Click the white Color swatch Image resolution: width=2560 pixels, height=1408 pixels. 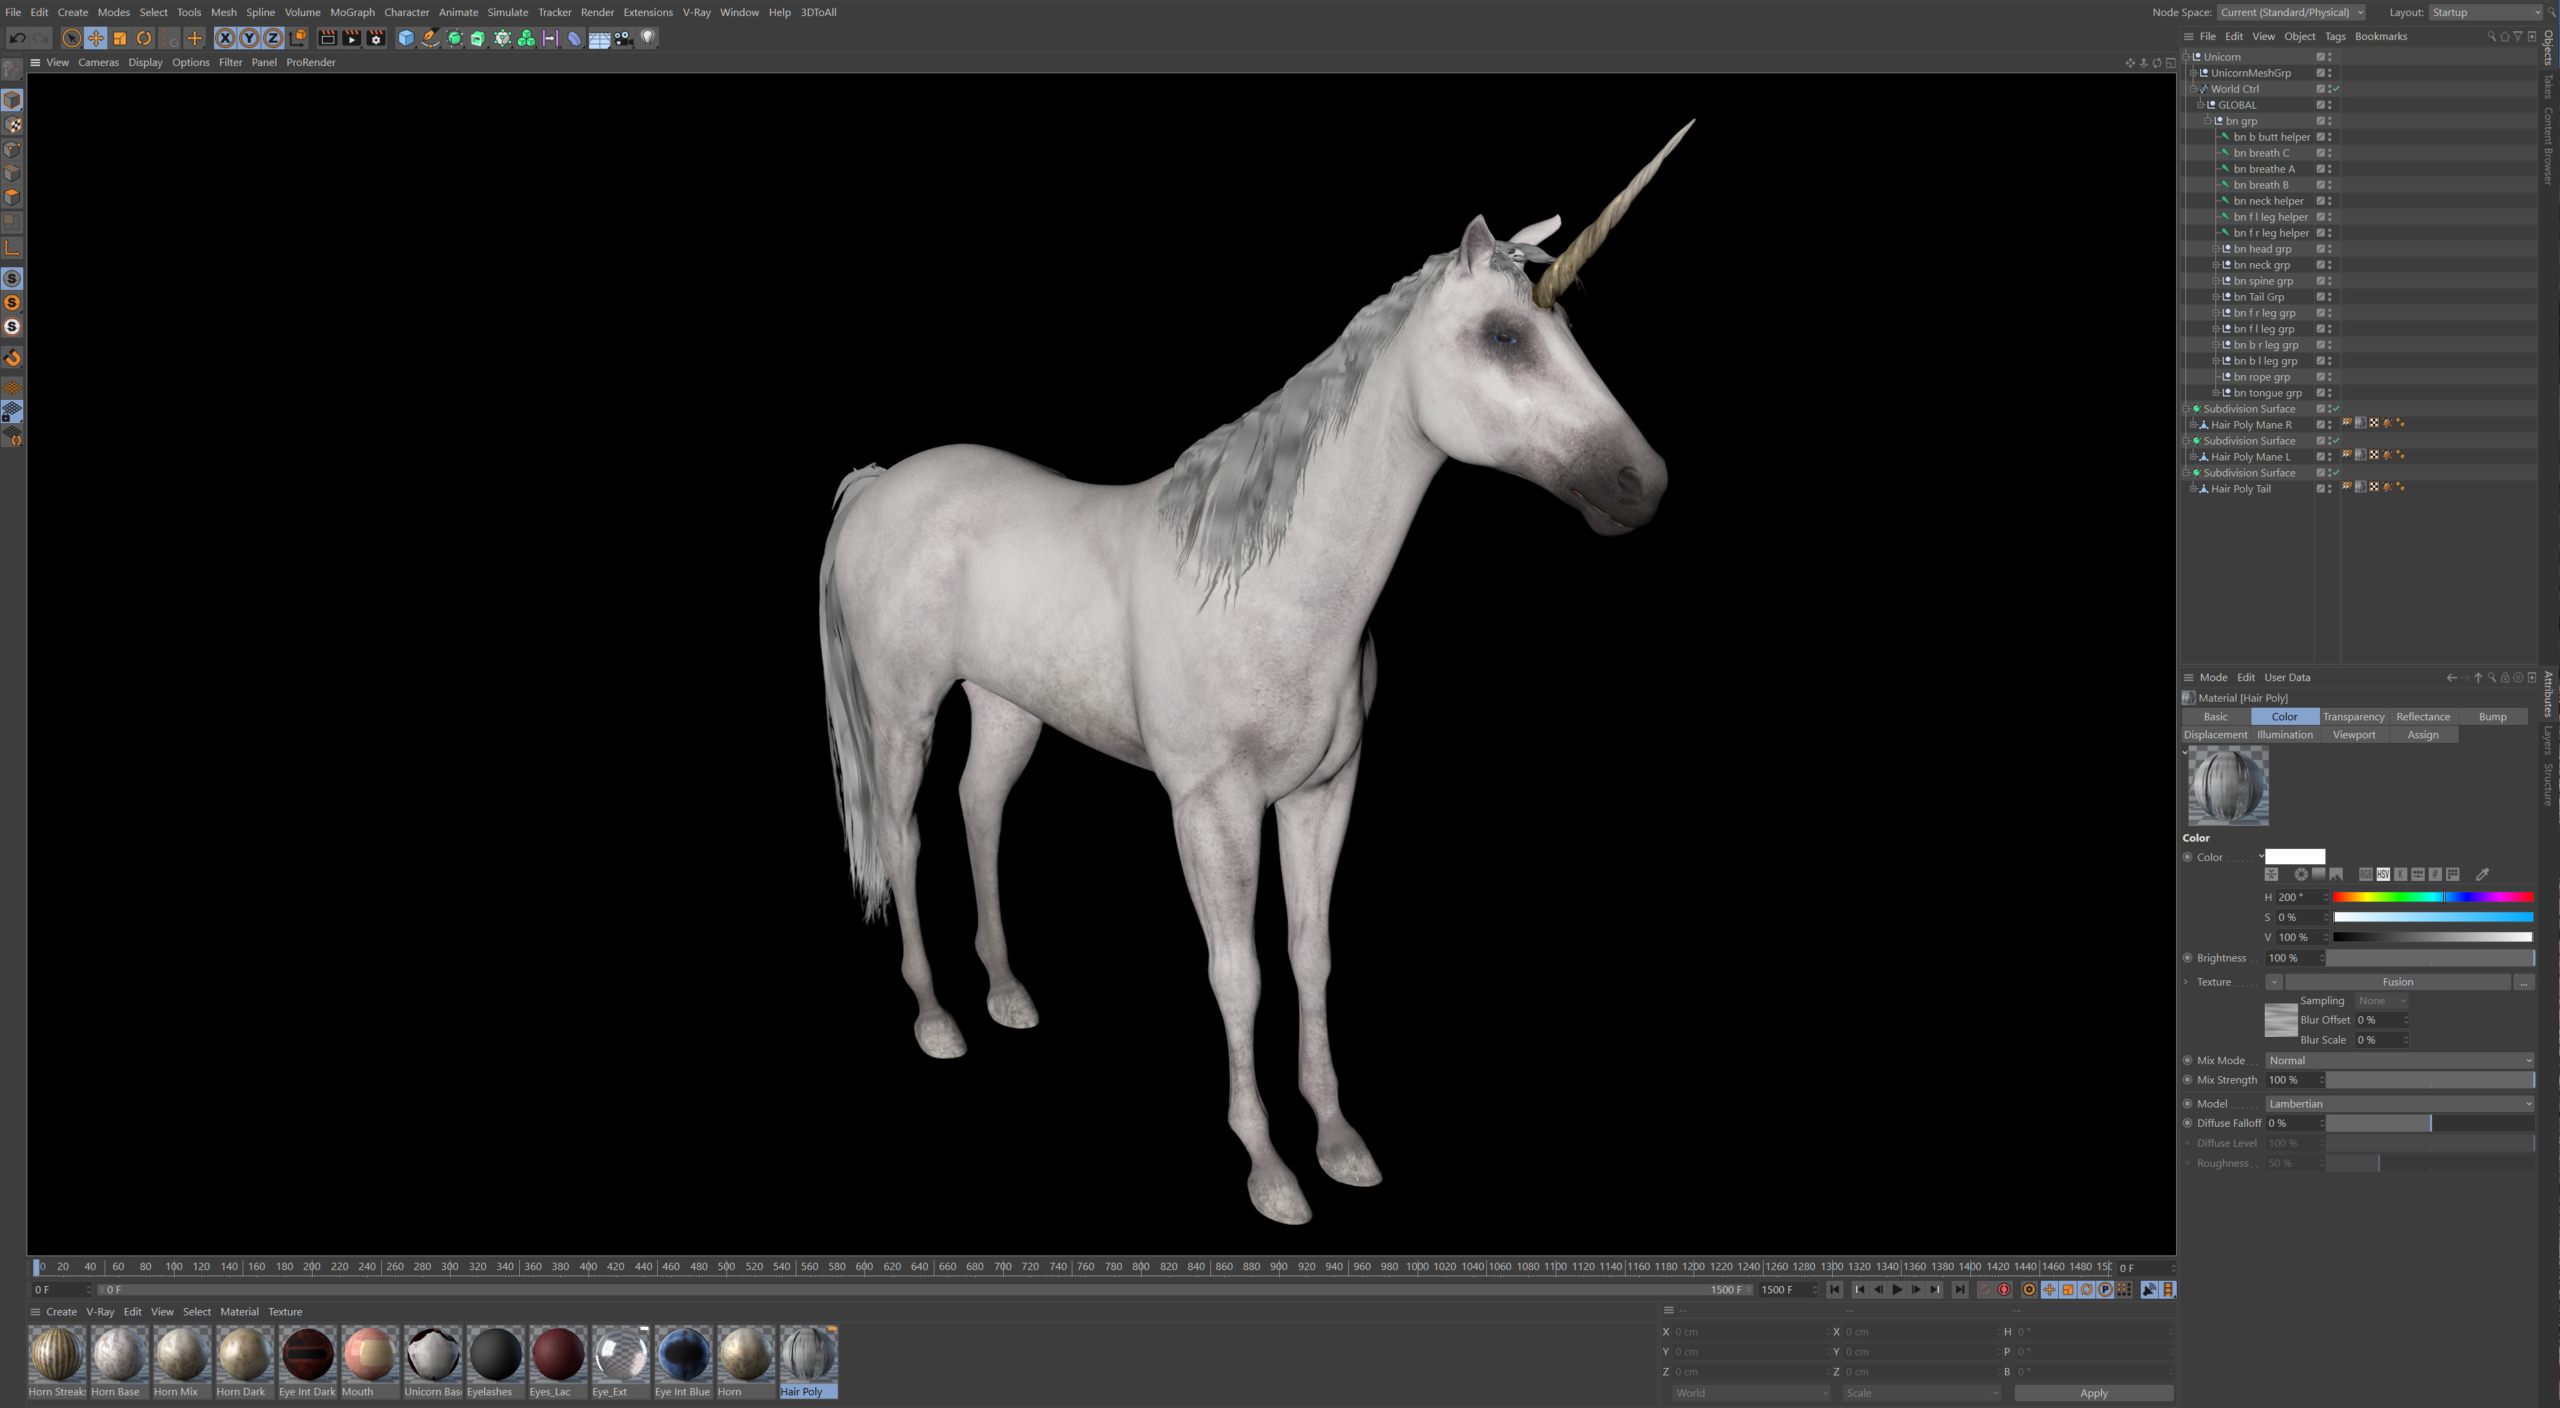pos(2294,857)
